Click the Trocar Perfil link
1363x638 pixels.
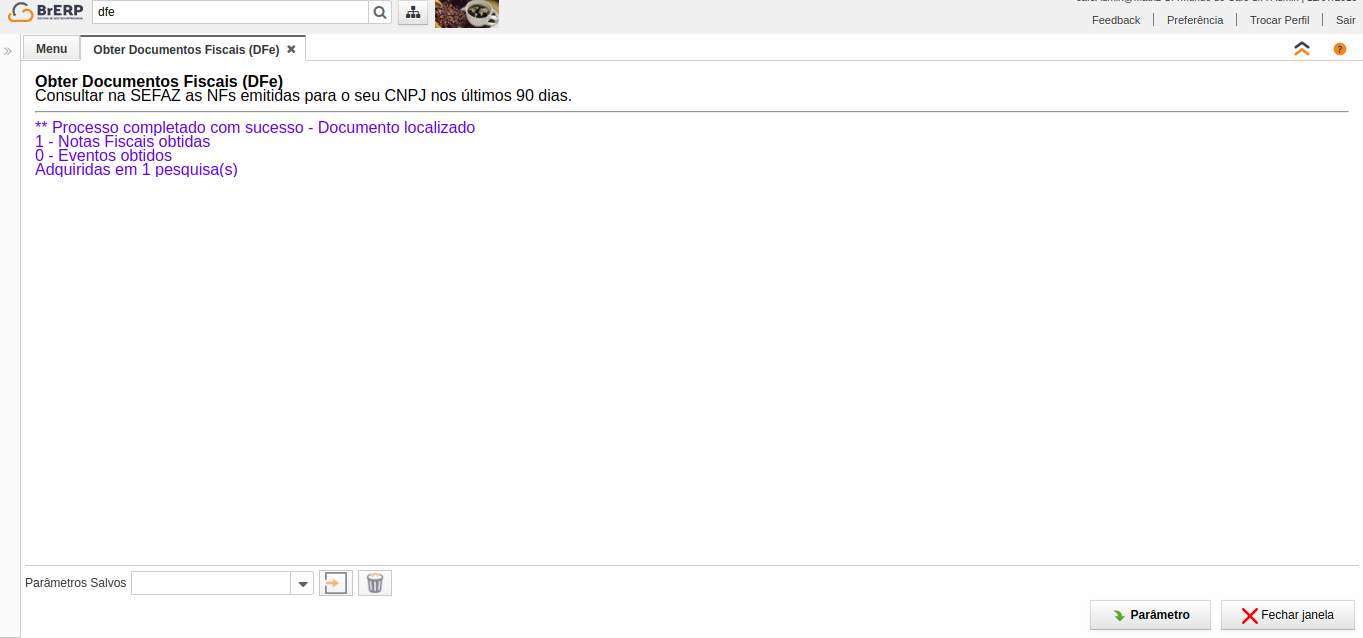click(1279, 20)
